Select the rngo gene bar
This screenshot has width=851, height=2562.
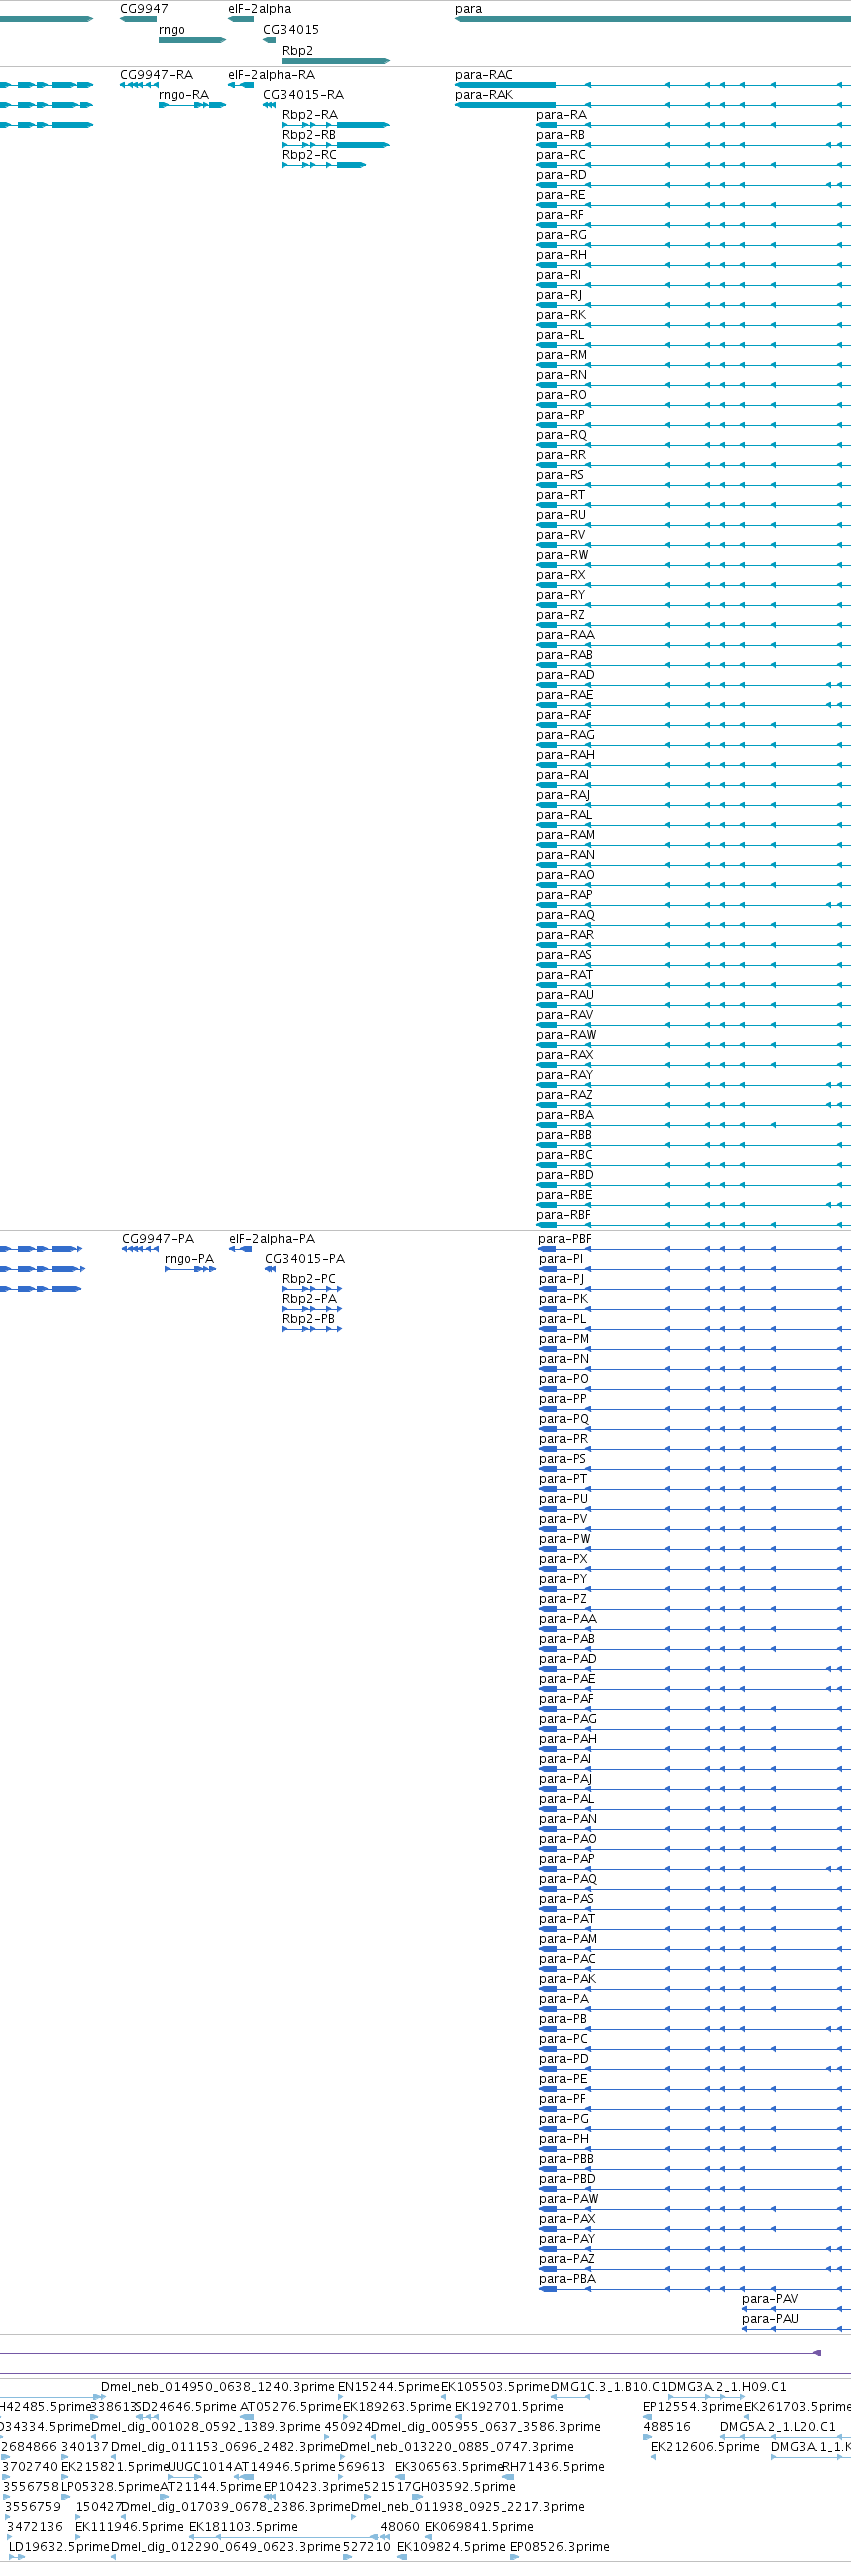click(x=192, y=40)
